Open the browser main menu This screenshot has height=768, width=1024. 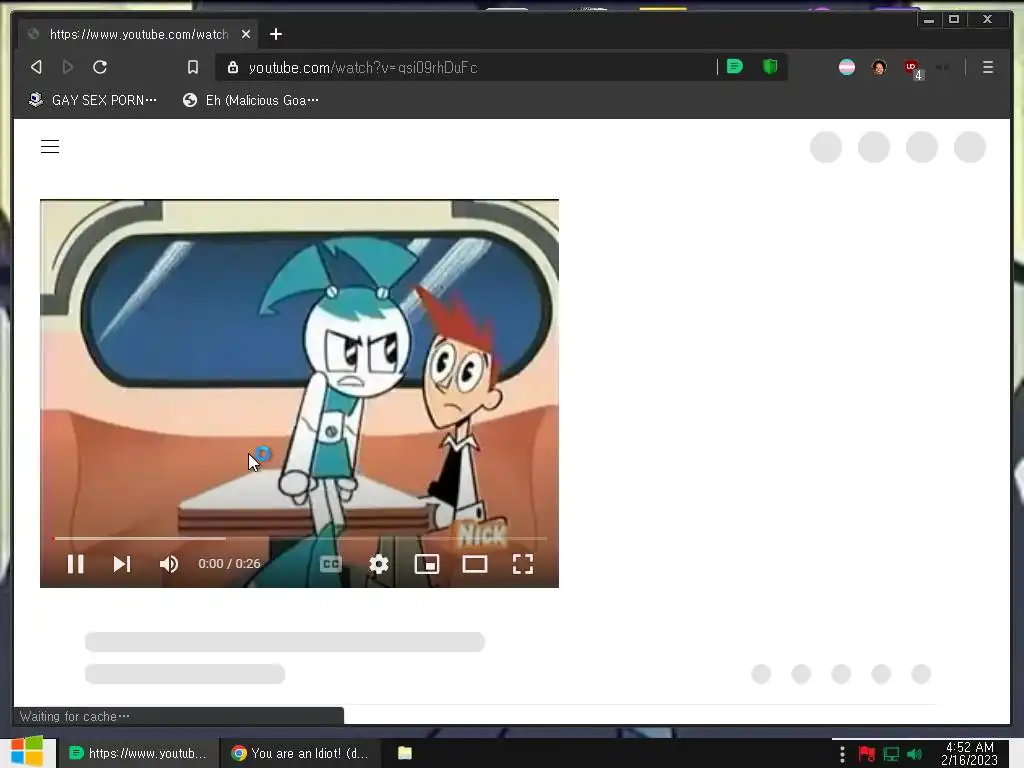tap(988, 67)
